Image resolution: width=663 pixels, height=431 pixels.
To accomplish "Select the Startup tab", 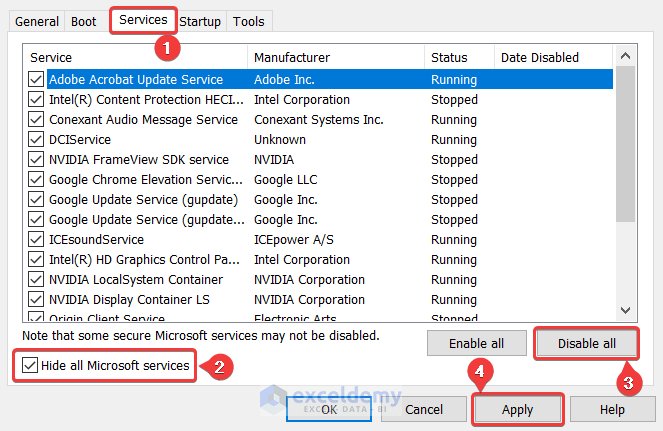I will coord(200,21).
